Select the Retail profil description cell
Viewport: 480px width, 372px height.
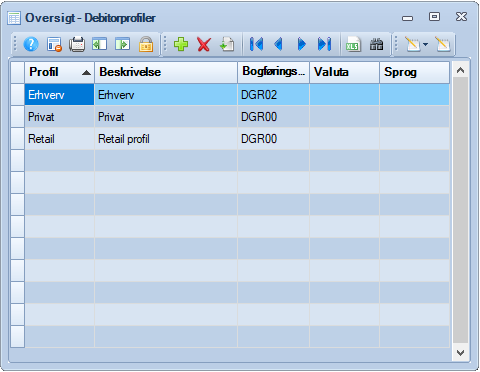pos(166,139)
